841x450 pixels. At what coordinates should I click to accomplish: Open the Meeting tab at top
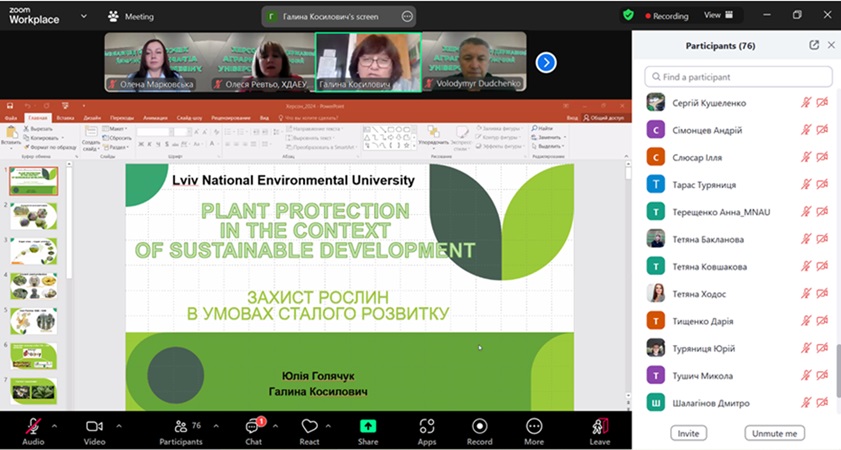[131, 17]
